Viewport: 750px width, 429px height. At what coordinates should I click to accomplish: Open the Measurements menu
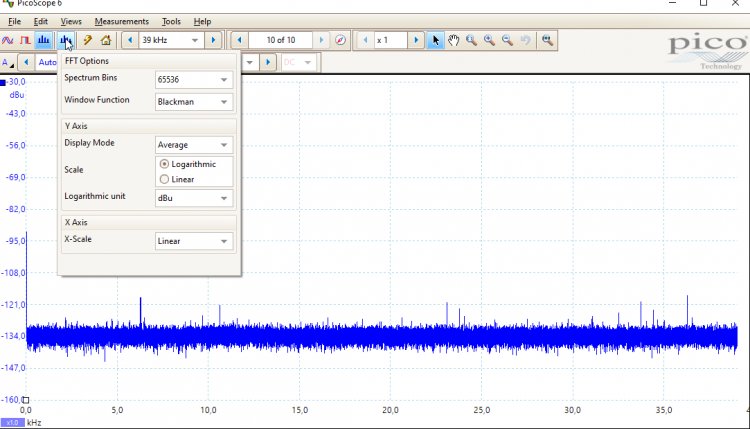click(x=121, y=22)
